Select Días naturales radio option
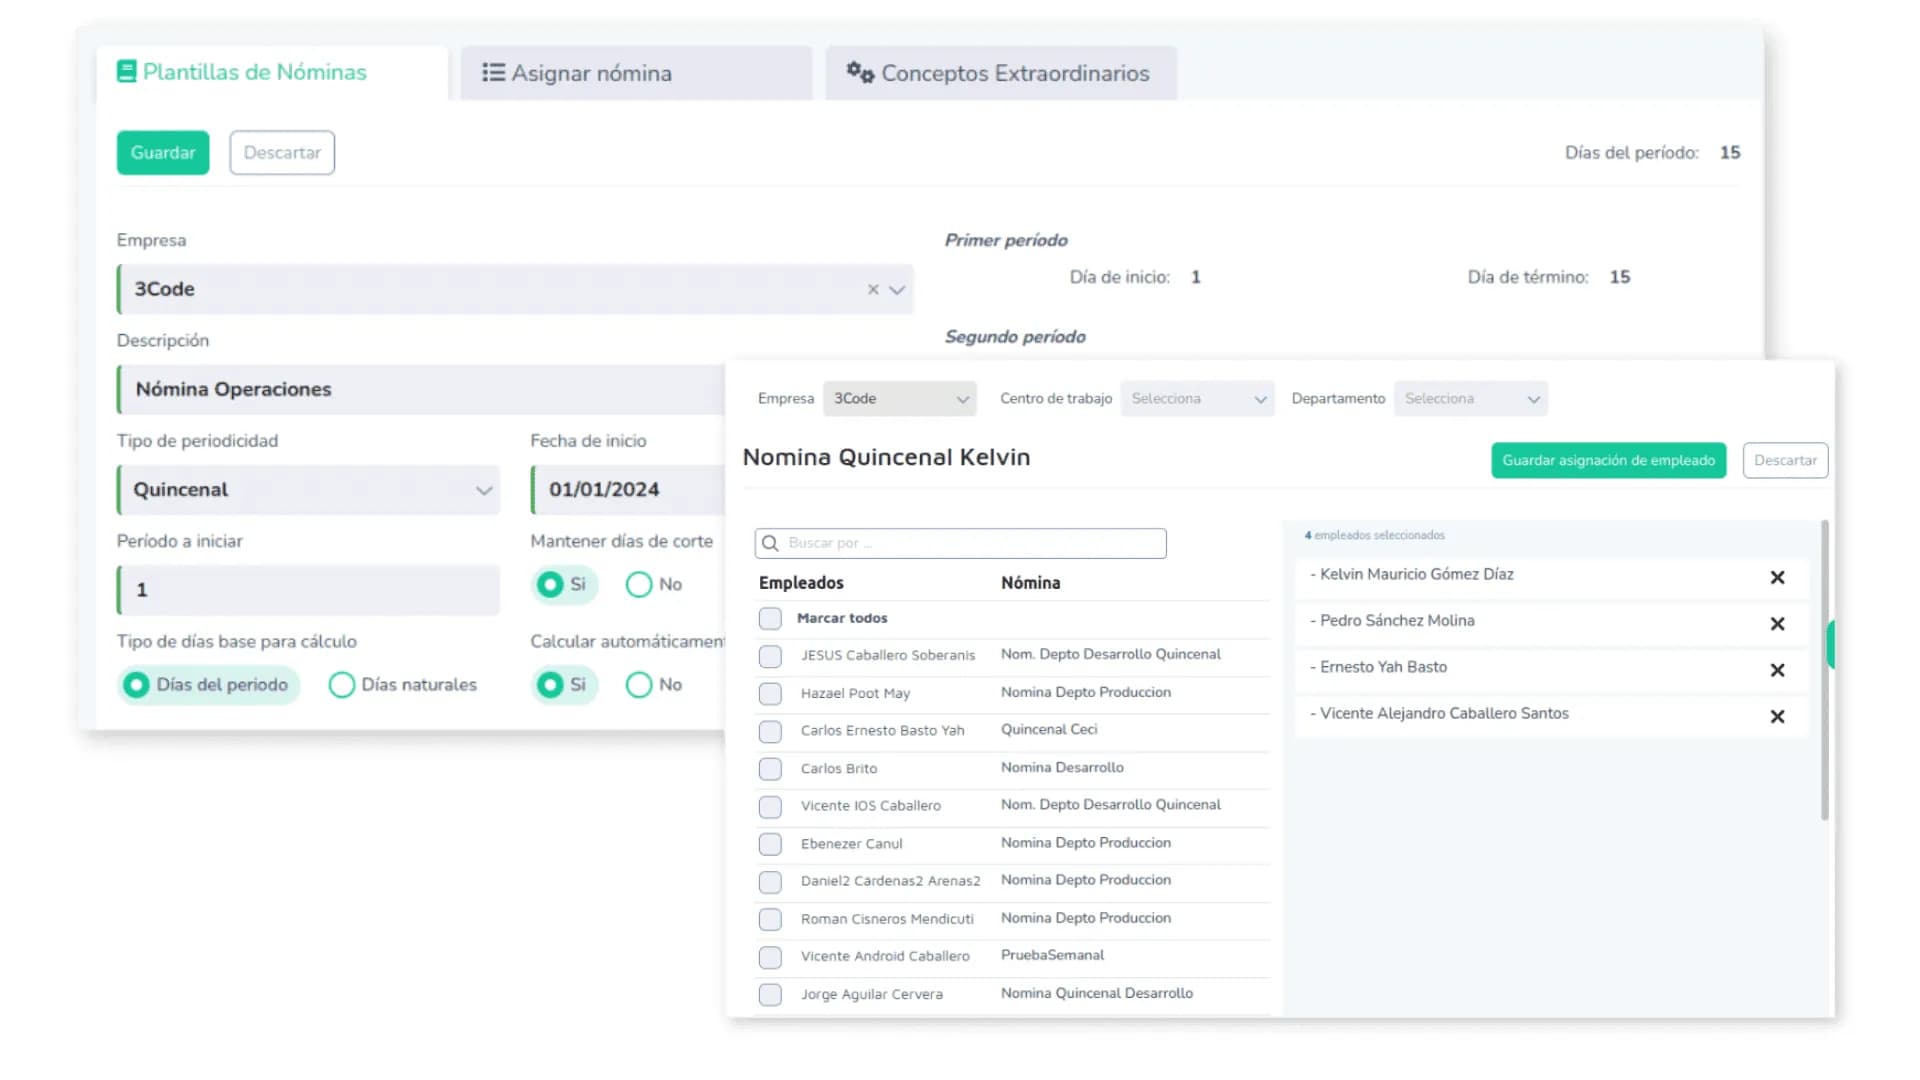Screen dimensions: 1920x1080 342,685
